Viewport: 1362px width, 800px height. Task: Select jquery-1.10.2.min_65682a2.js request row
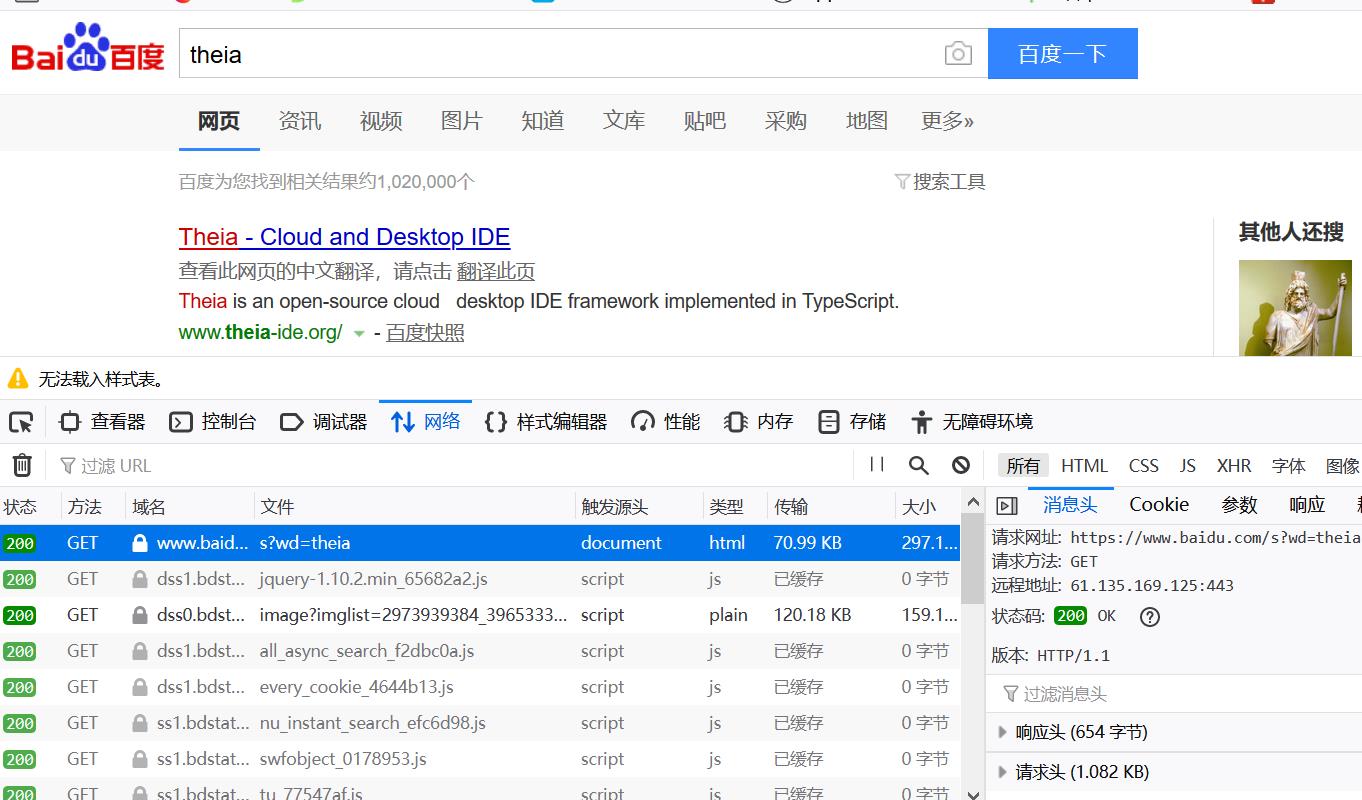(x=480, y=579)
